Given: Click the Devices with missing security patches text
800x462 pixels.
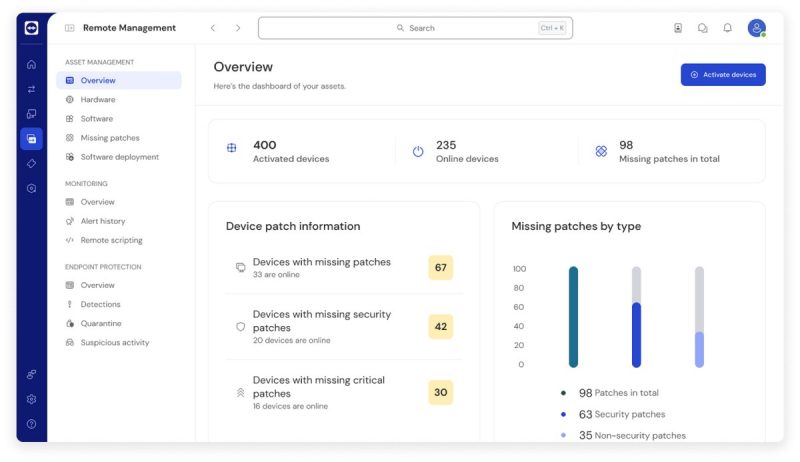Looking at the screenshot, I should pyautogui.click(x=321, y=321).
